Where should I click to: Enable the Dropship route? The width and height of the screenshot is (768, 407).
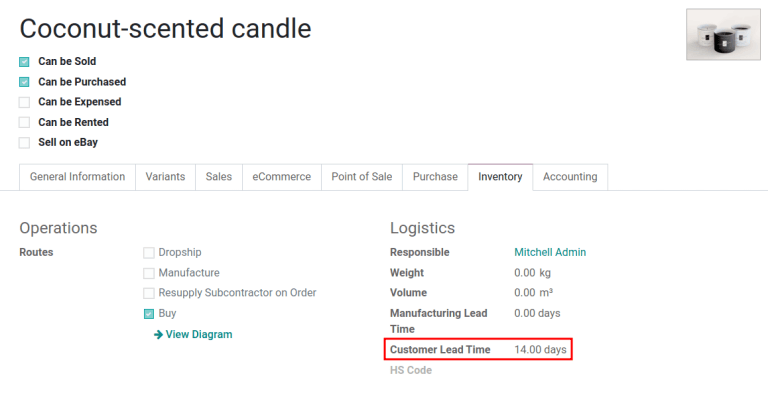(149, 253)
